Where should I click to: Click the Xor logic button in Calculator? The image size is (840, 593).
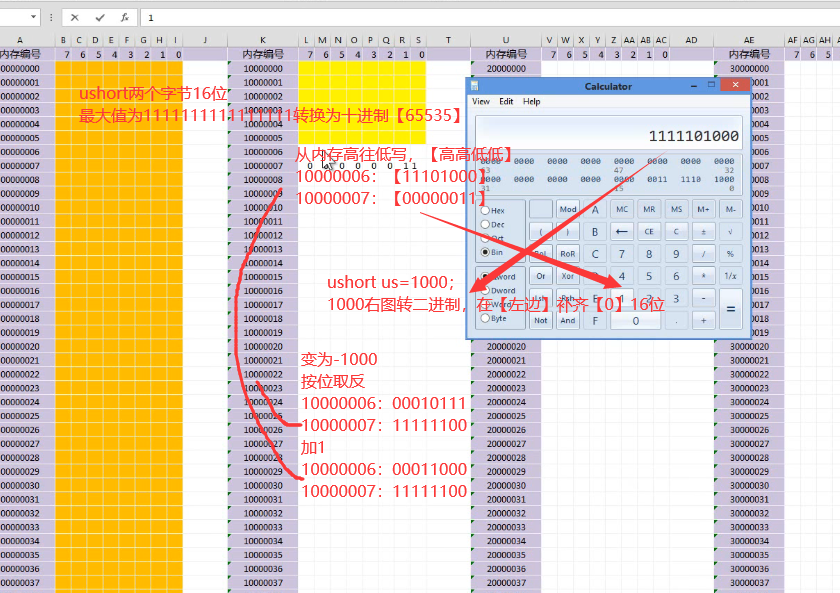coord(568,276)
